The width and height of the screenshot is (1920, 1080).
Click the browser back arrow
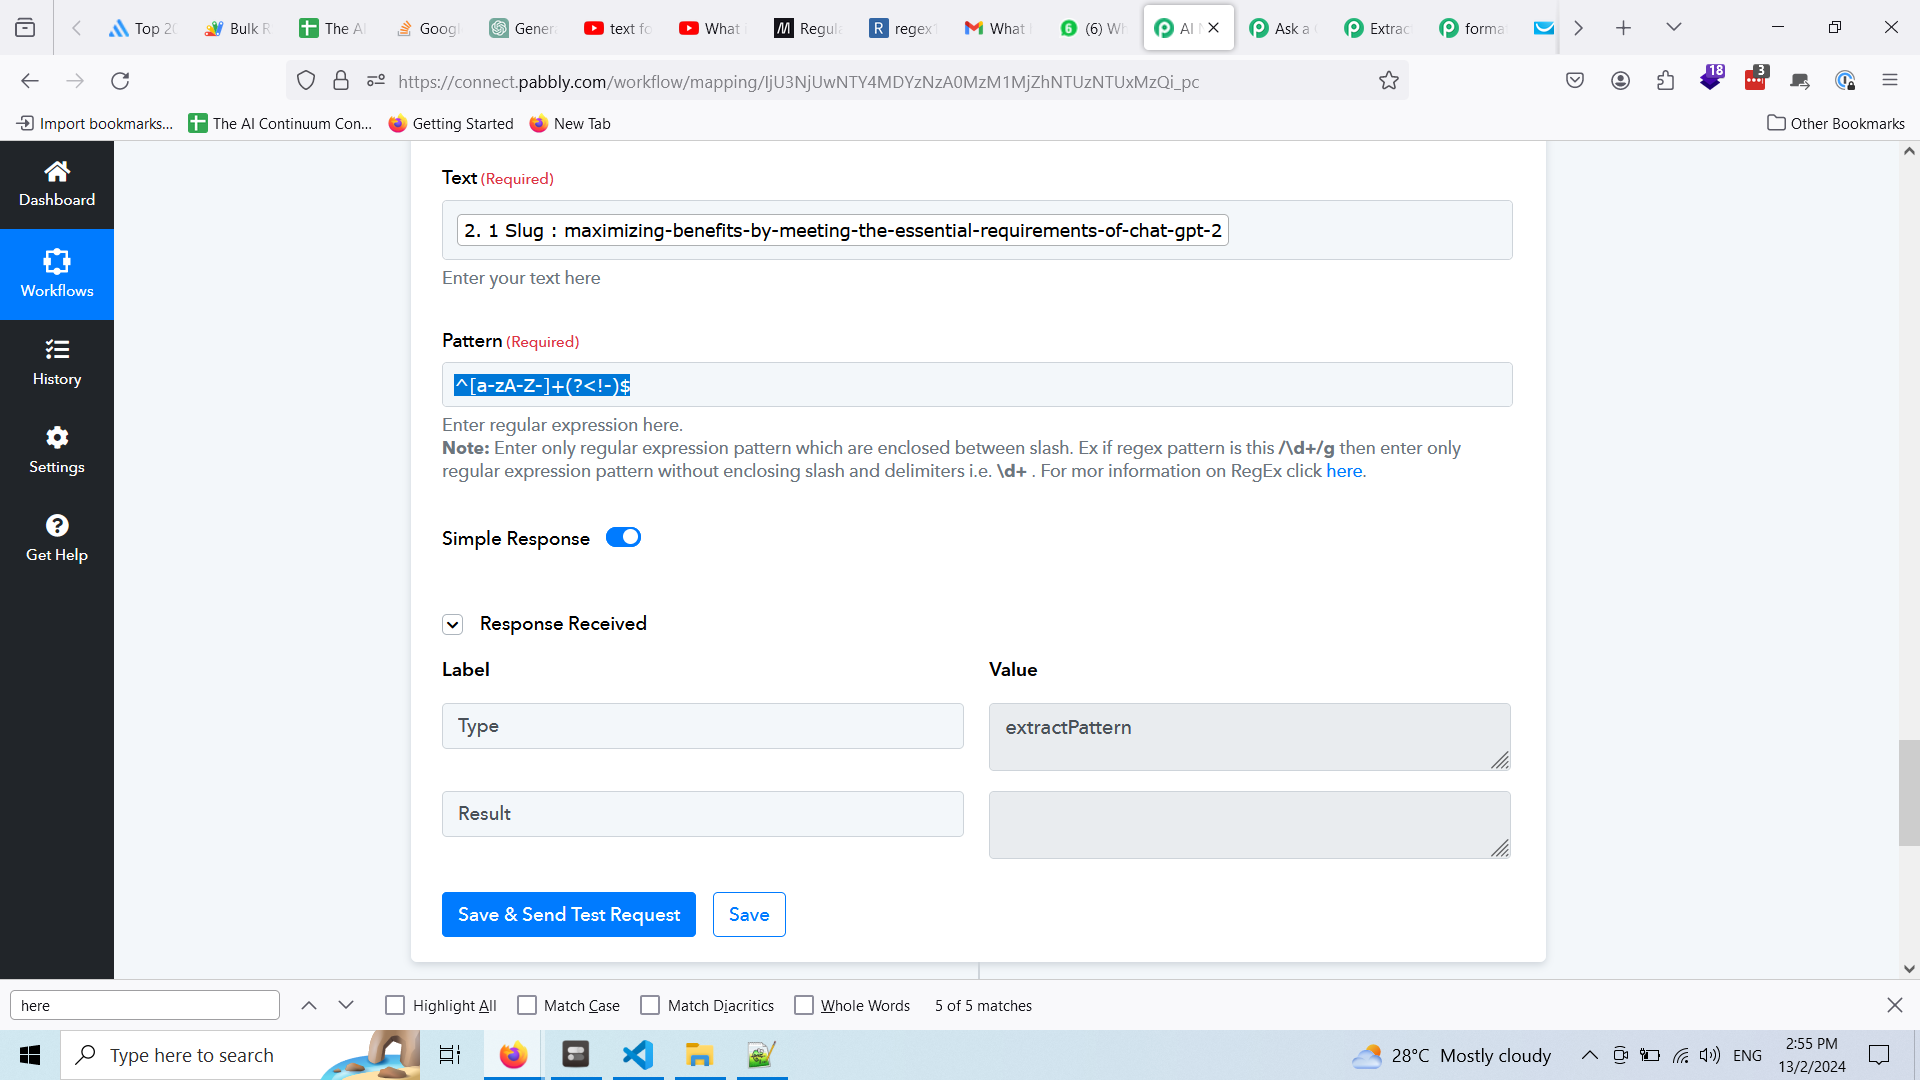point(30,81)
